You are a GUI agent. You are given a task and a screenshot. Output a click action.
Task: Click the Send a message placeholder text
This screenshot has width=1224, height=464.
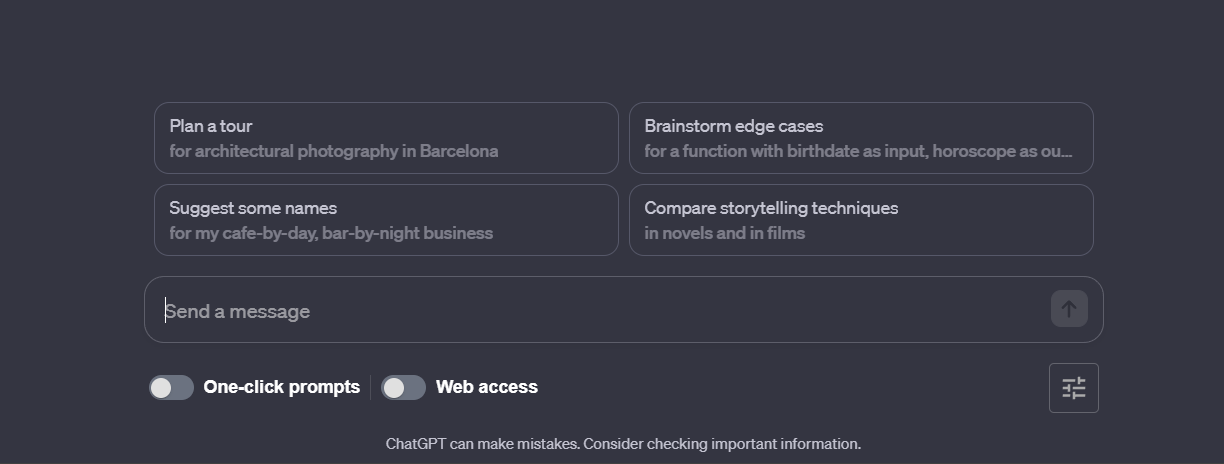point(238,311)
